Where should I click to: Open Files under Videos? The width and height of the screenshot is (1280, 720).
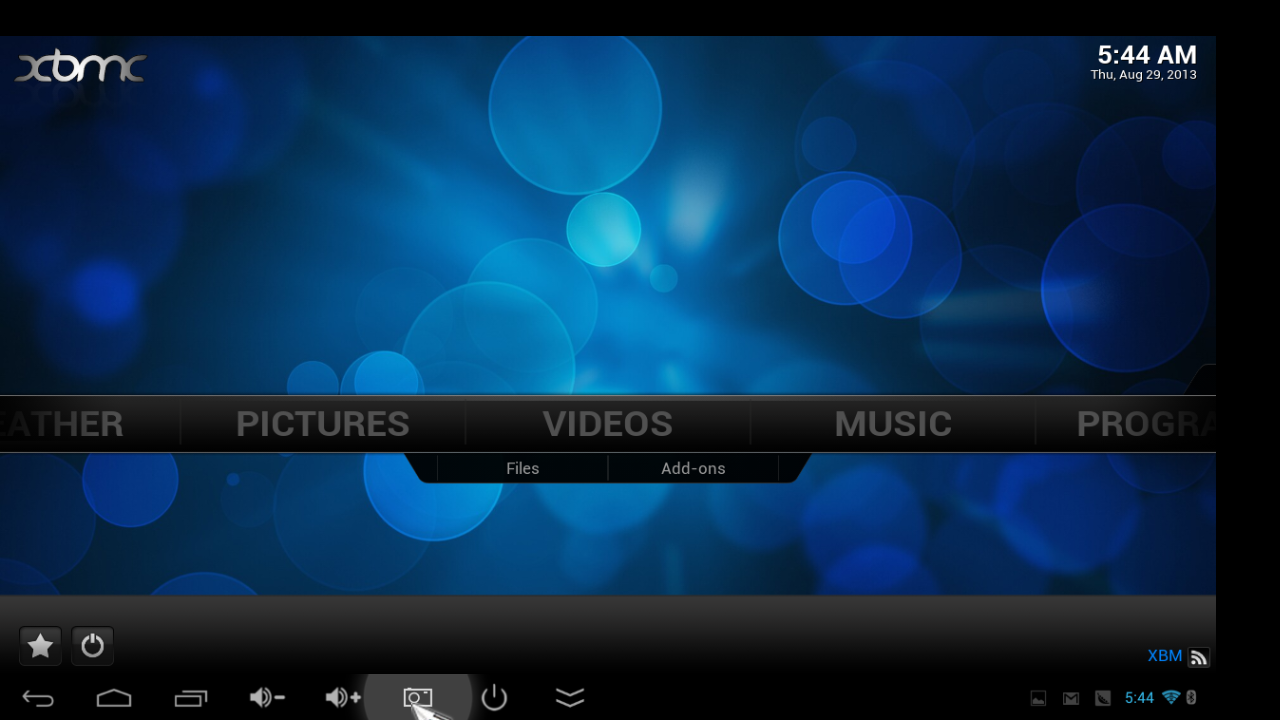click(522, 468)
